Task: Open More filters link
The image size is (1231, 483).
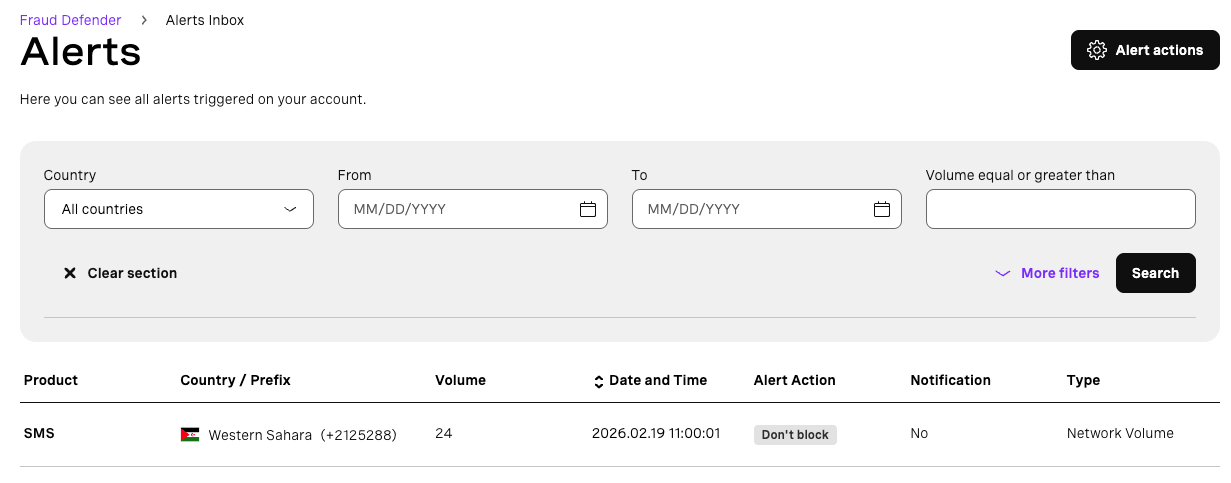Action: (1060, 273)
